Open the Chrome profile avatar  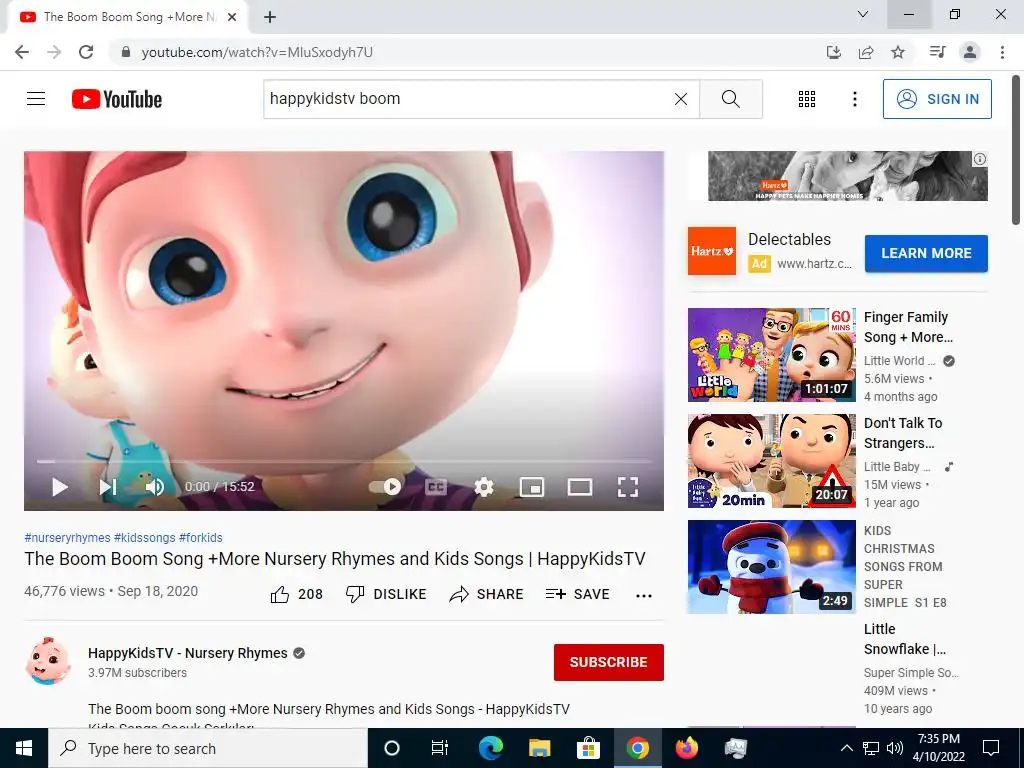970,52
